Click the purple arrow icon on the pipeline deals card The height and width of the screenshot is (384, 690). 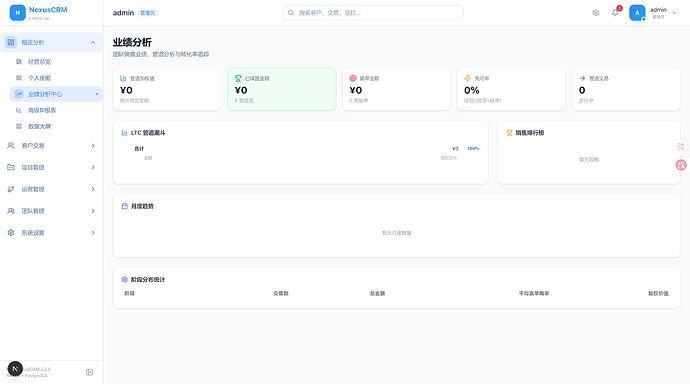click(583, 79)
